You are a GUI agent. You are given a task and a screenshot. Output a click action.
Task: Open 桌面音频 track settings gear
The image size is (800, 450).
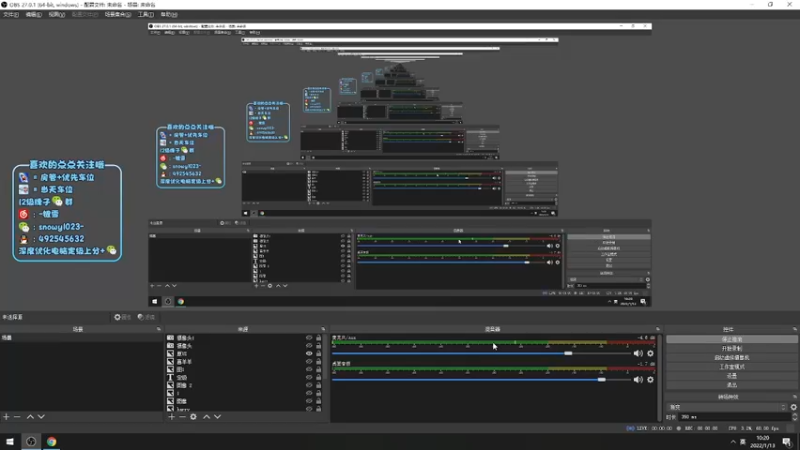[651, 380]
